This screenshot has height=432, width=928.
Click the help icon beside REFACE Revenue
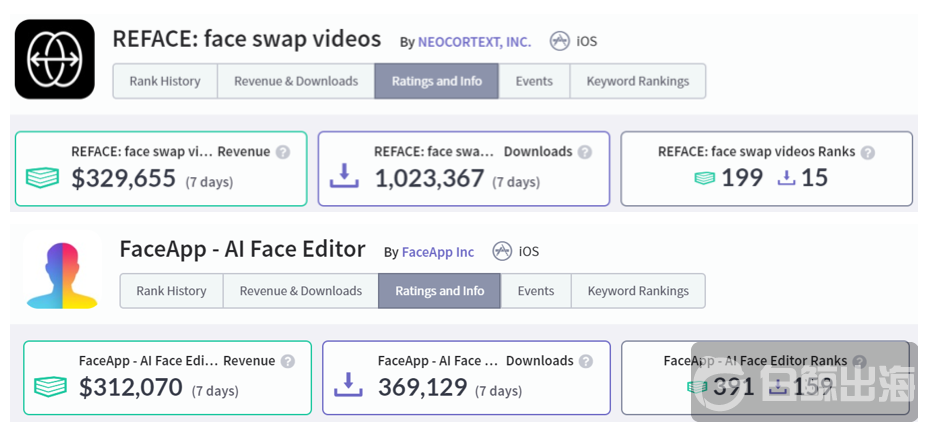(283, 152)
